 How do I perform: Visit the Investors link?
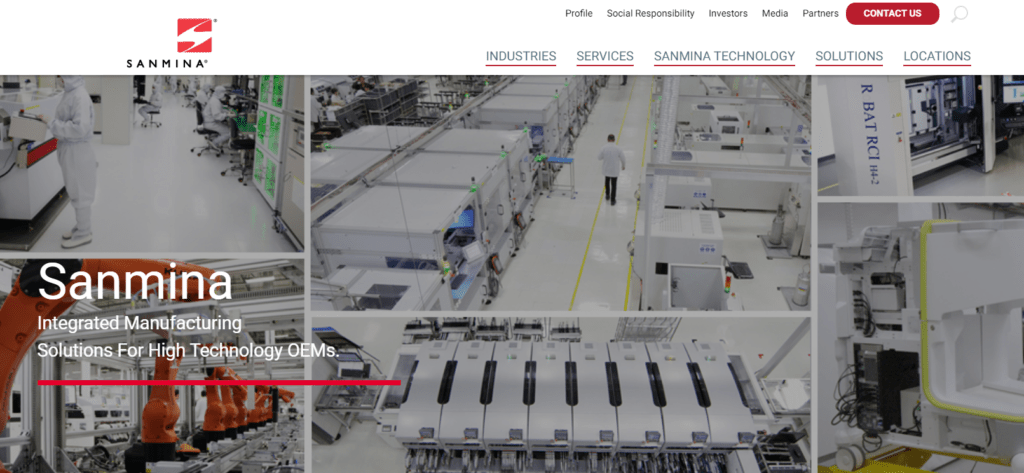pos(728,14)
